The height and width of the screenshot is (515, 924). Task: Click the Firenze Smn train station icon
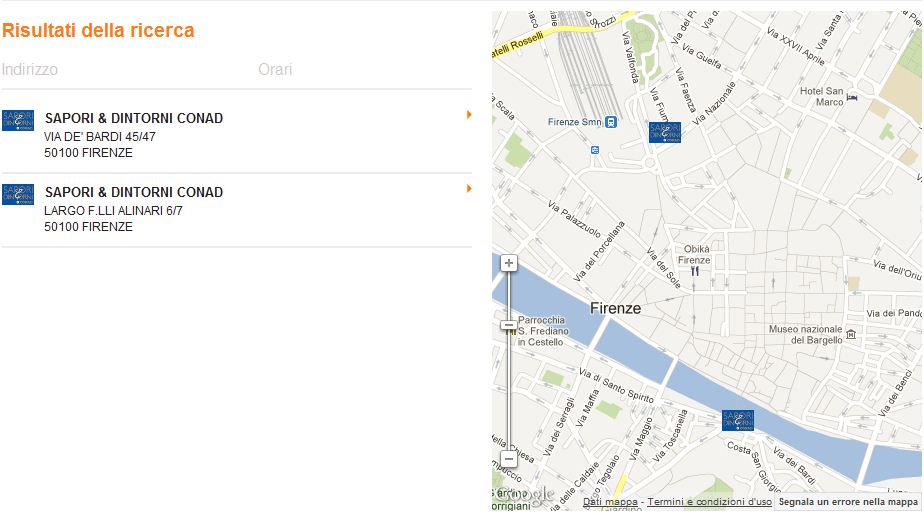611,122
